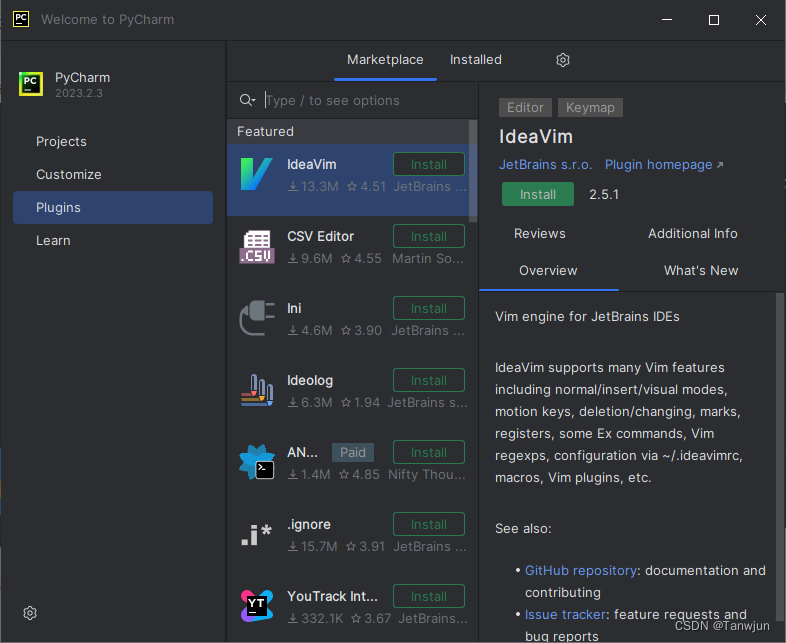Screen dimensions: 786x643
Task: Click Nifty Thou... vendor text
Action: [x=427, y=475]
